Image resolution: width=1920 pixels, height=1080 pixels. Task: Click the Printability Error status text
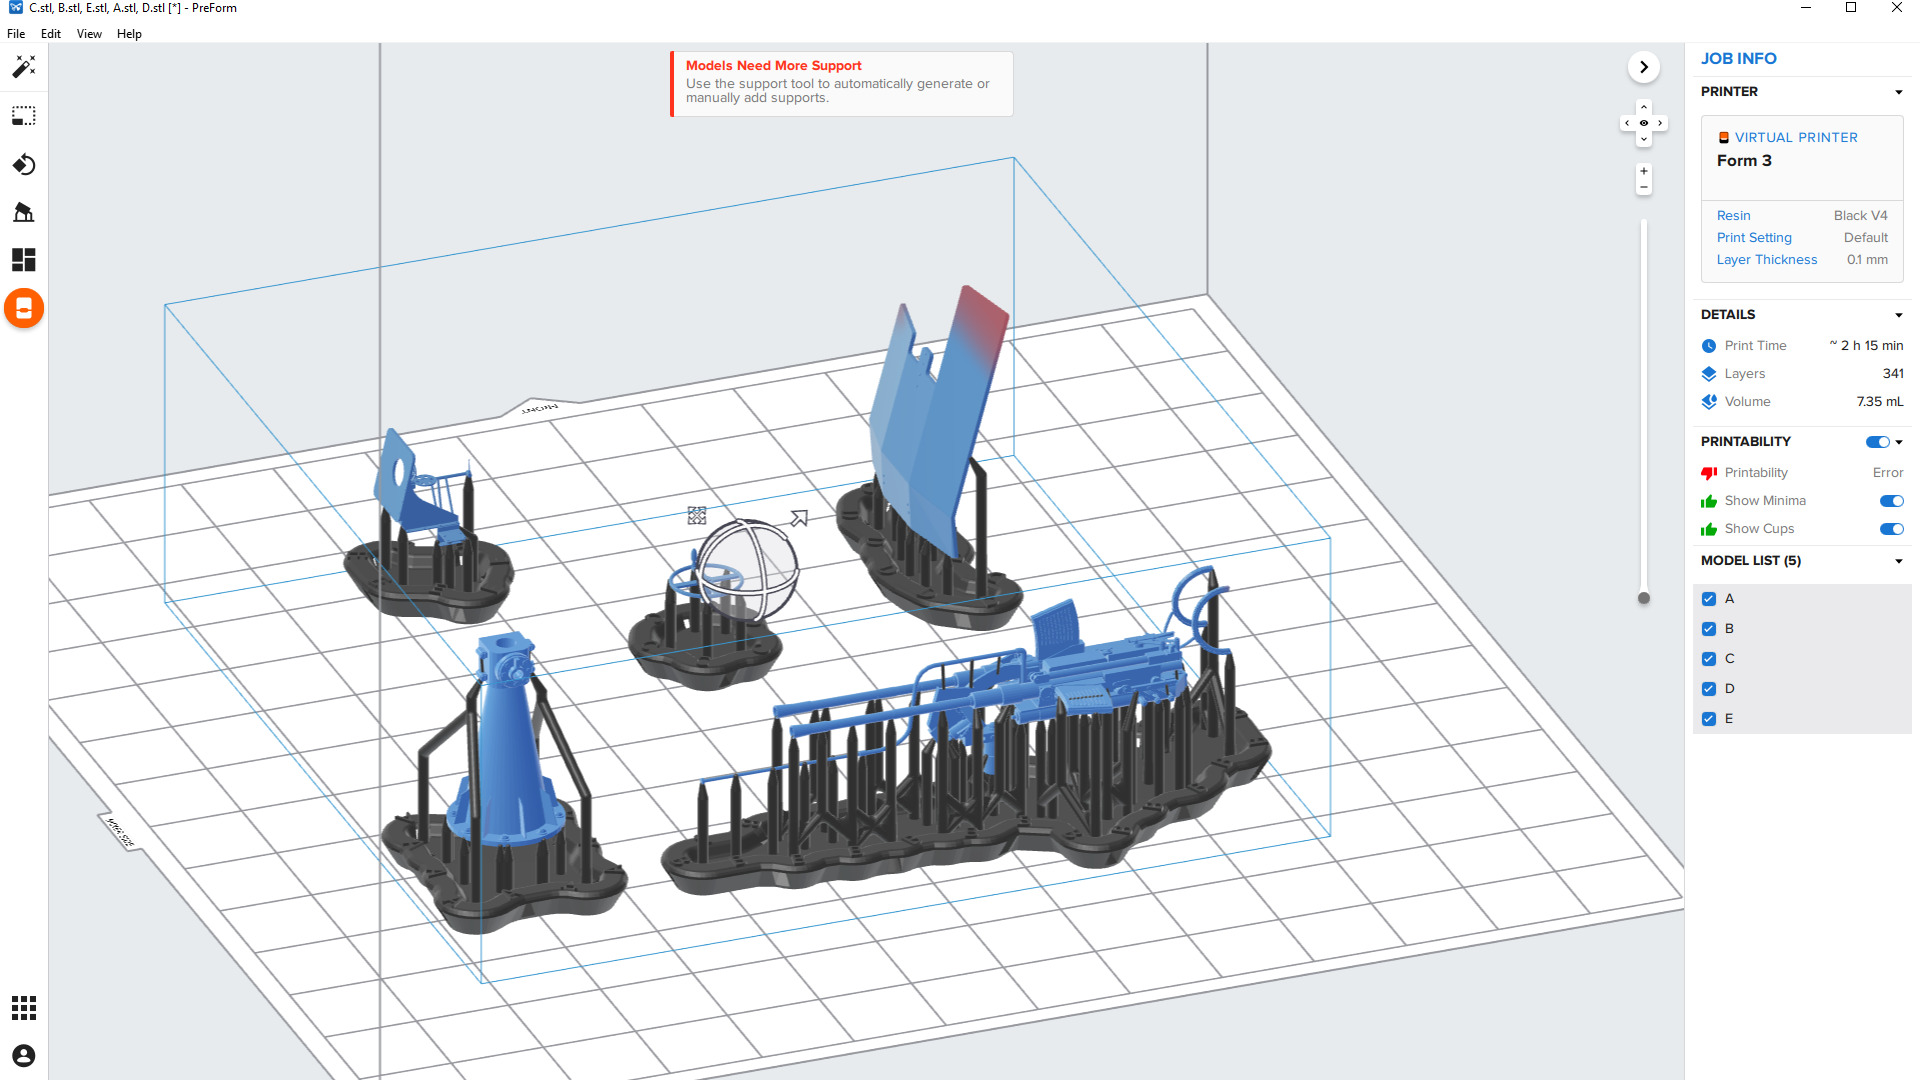coord(1887,473)
